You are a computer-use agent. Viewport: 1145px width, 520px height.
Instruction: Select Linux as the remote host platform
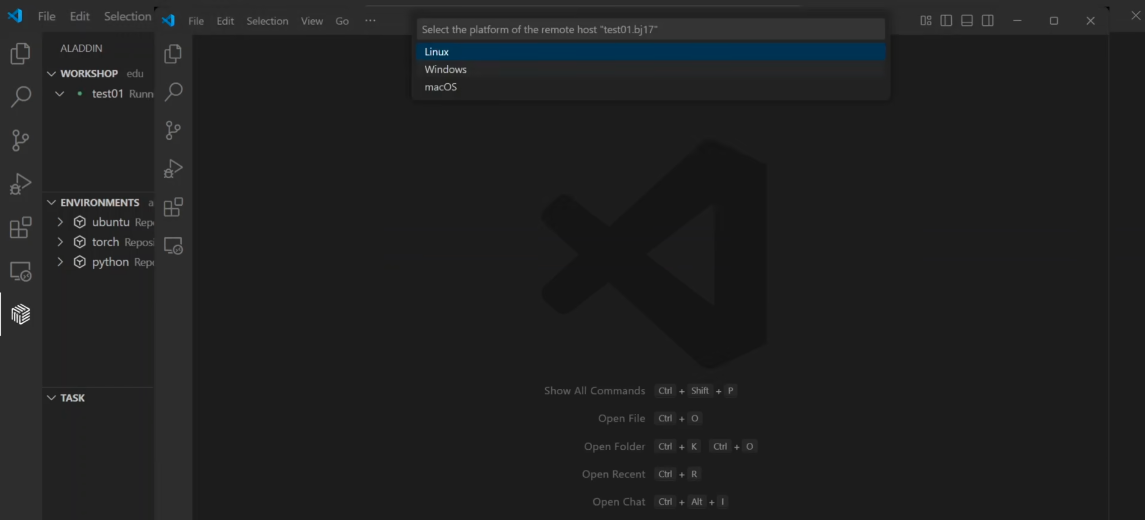[651, 52]
